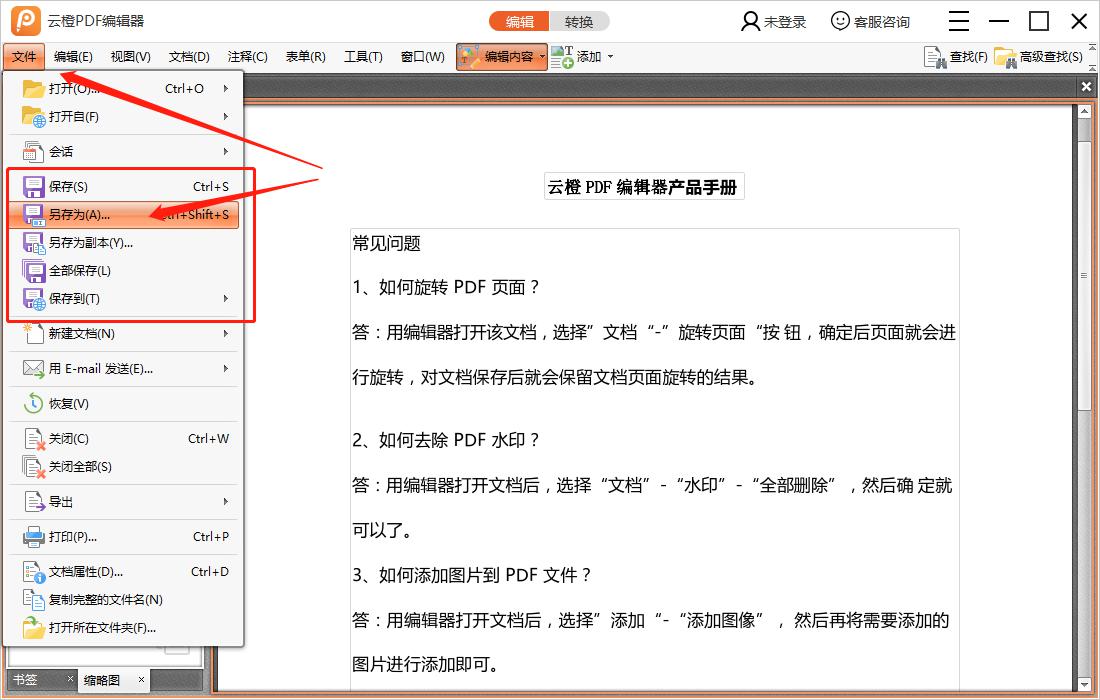The width and height of the screenshot is (1100, 700).
Task: Open the 文档(D) menu
Action: [x=189, y=57]
